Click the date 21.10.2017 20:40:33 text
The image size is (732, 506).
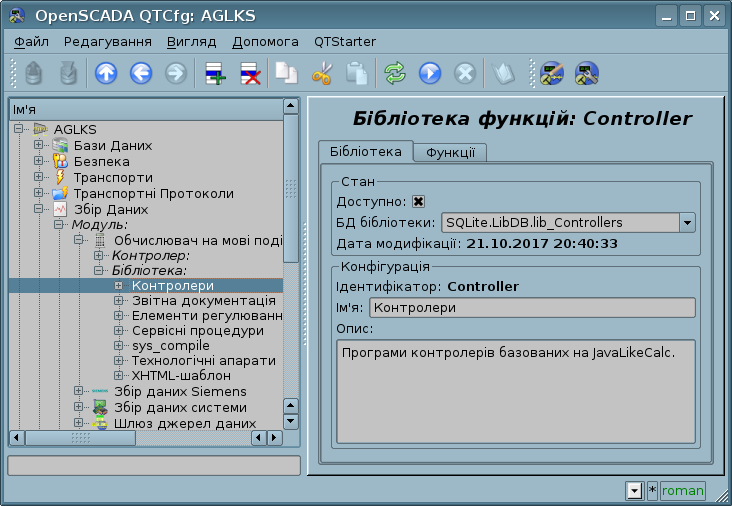(542, 244)
